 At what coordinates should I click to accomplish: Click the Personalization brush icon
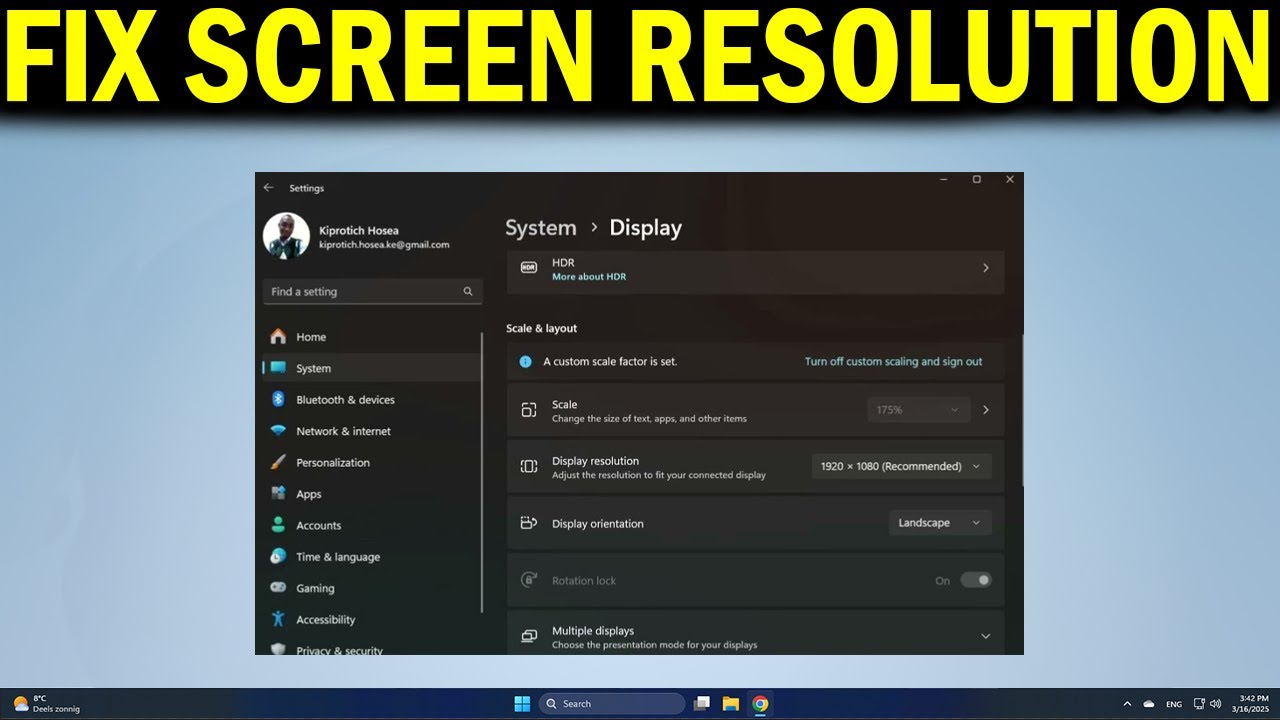[278, 462]
